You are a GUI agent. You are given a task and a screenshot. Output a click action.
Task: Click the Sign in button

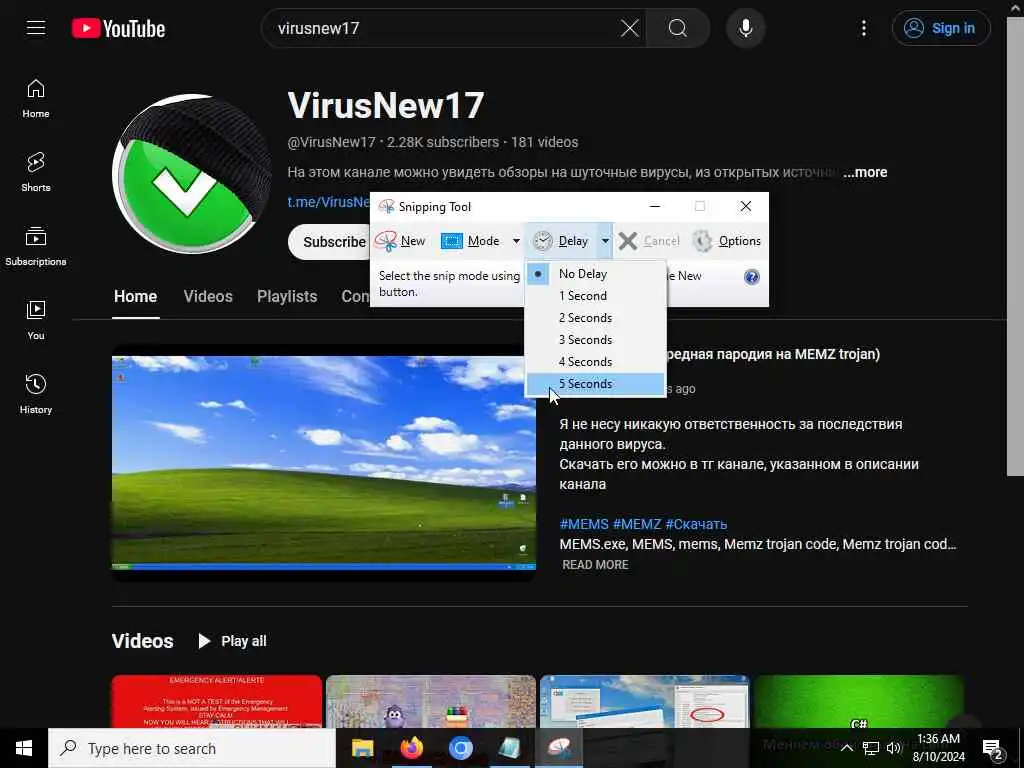point(941,28)
